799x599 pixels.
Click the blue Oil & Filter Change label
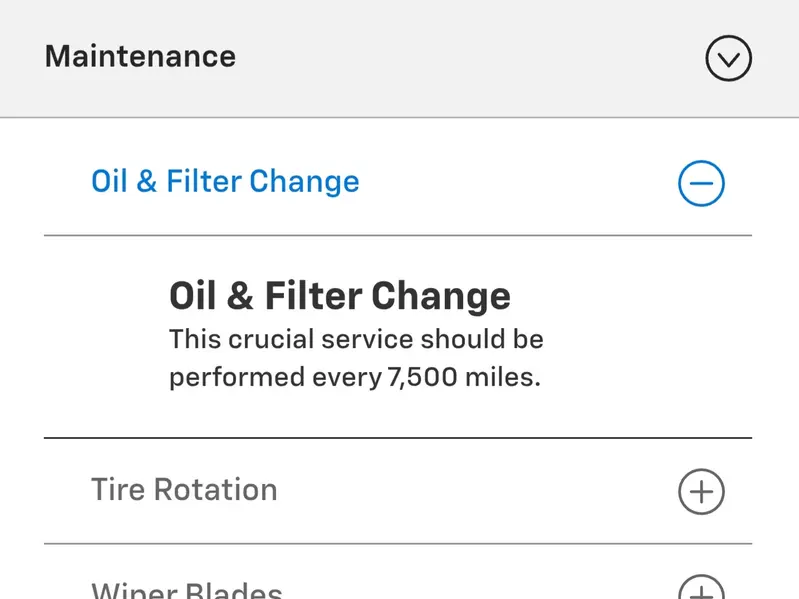225,182
